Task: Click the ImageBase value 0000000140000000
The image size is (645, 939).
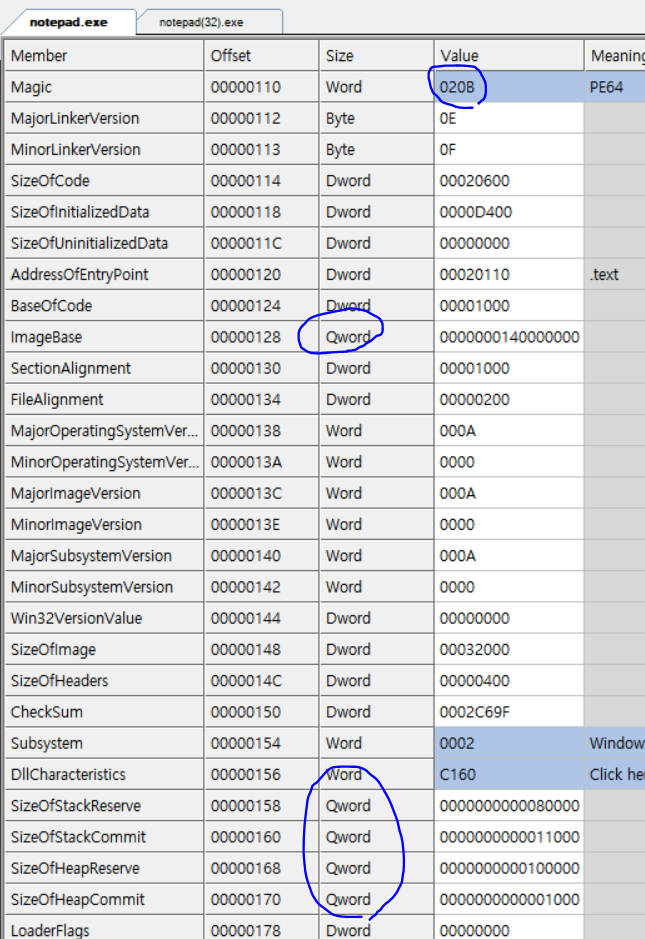Action: pos(509,337)
